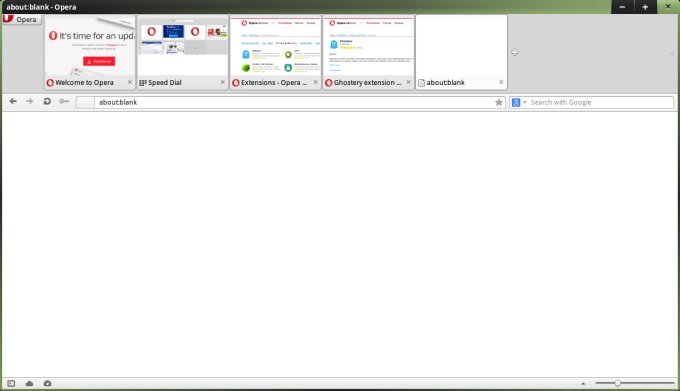The image size is (680, 391).
Task: Open the password wand key icon
Action: [64, 101]
